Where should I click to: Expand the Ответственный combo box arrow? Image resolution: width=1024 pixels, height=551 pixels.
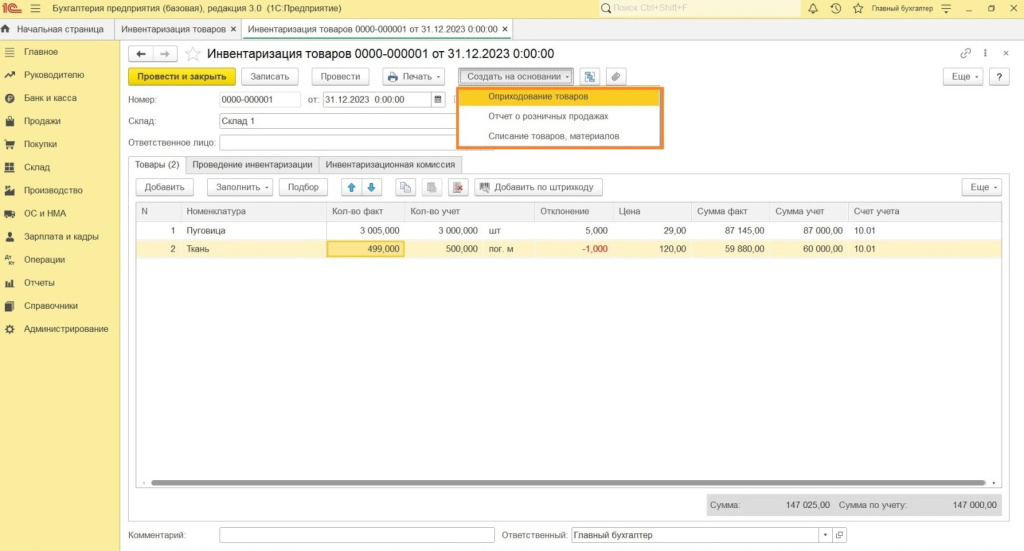[x=824, y=535]
